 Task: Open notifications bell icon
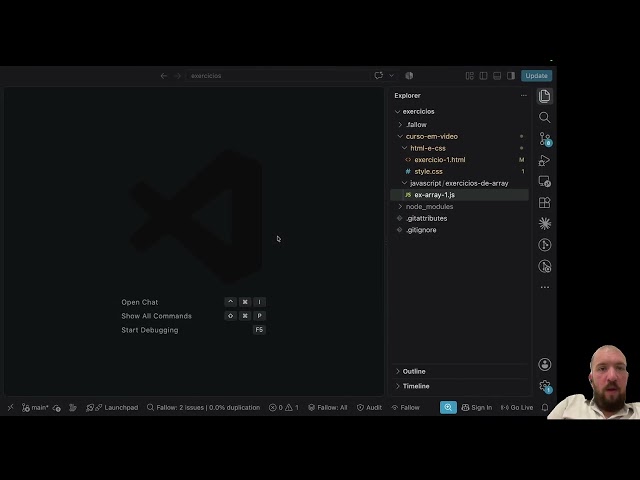click(x=545, y=407)
